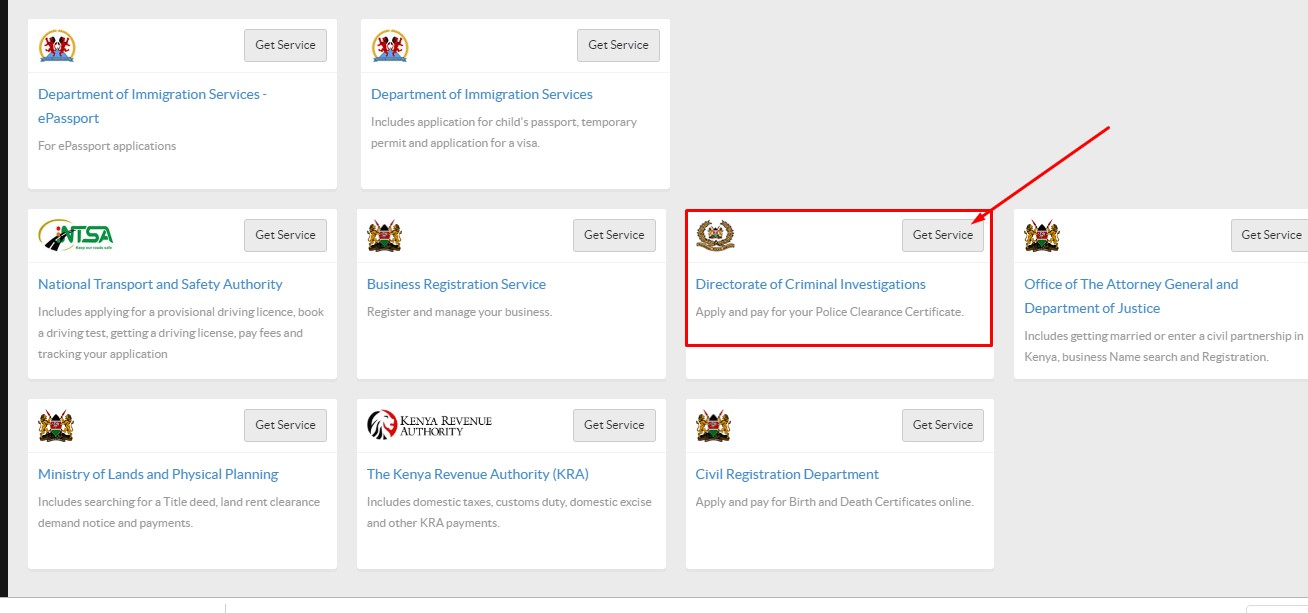Screen dimensions: 1308x613
Task: Click logo on Department of Immigration Services visa card
Action: point(390,45)
